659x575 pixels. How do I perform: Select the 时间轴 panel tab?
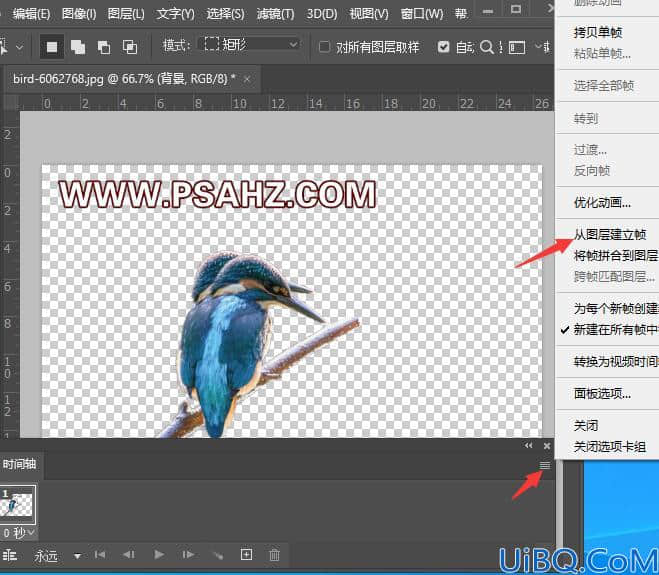point(19,464)
